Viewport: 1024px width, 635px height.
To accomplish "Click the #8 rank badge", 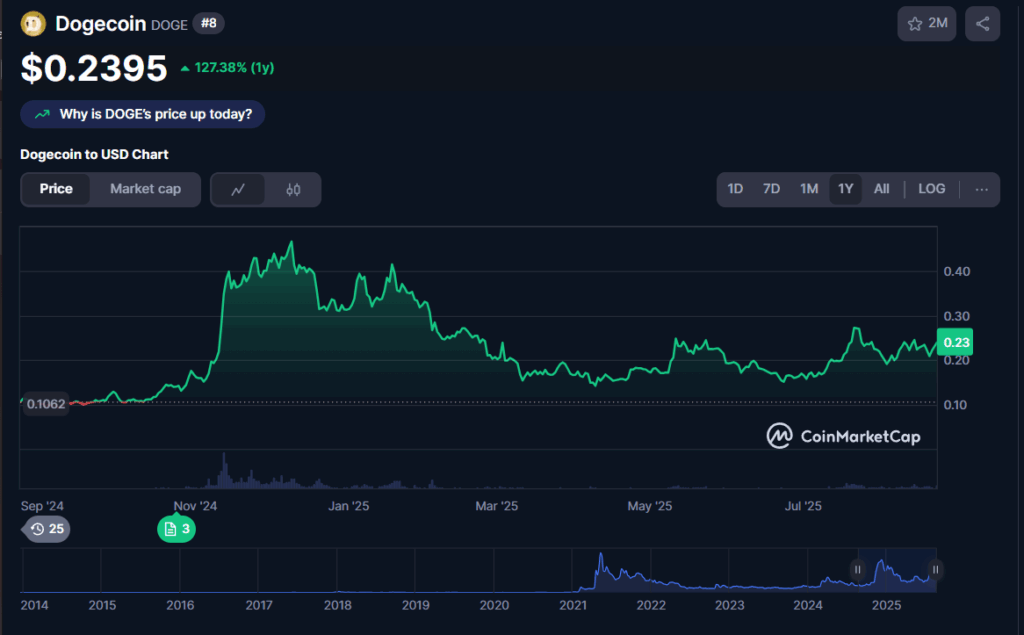I will (208, 24).
